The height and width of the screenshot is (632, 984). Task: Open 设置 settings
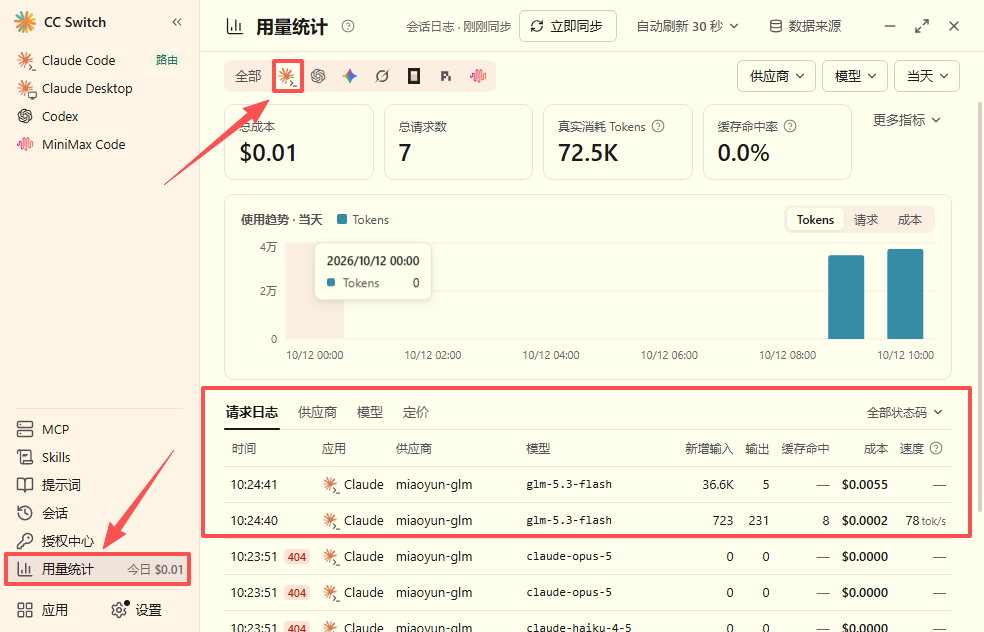(137, 610)
